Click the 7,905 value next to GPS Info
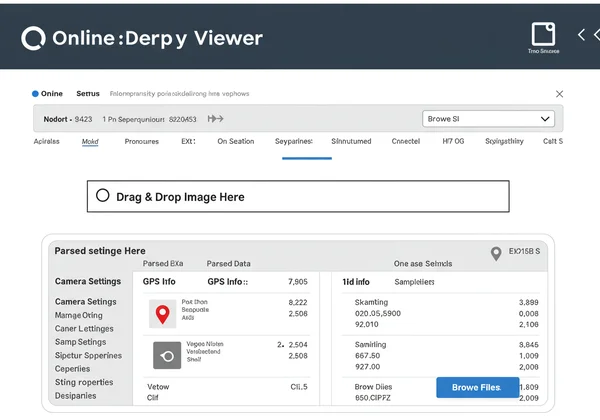 click(298, 282)
